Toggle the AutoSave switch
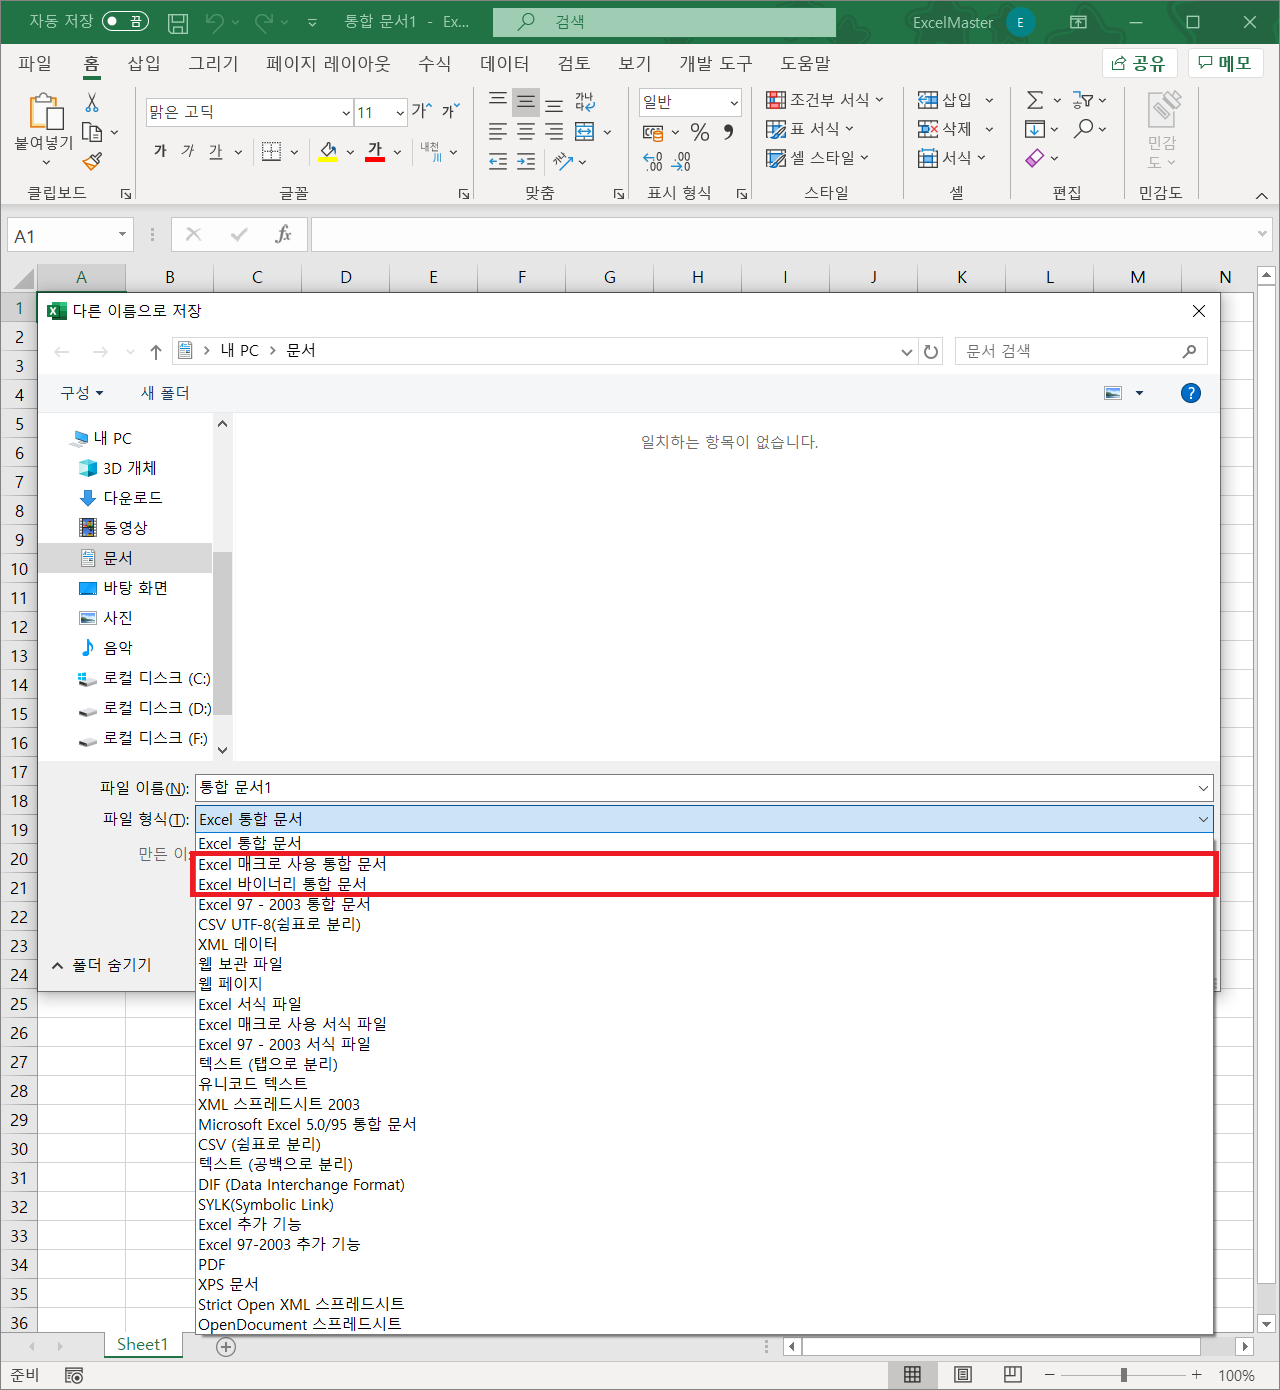The width and height of the screenshot is (1280, 1390). [x=126, y=21]
